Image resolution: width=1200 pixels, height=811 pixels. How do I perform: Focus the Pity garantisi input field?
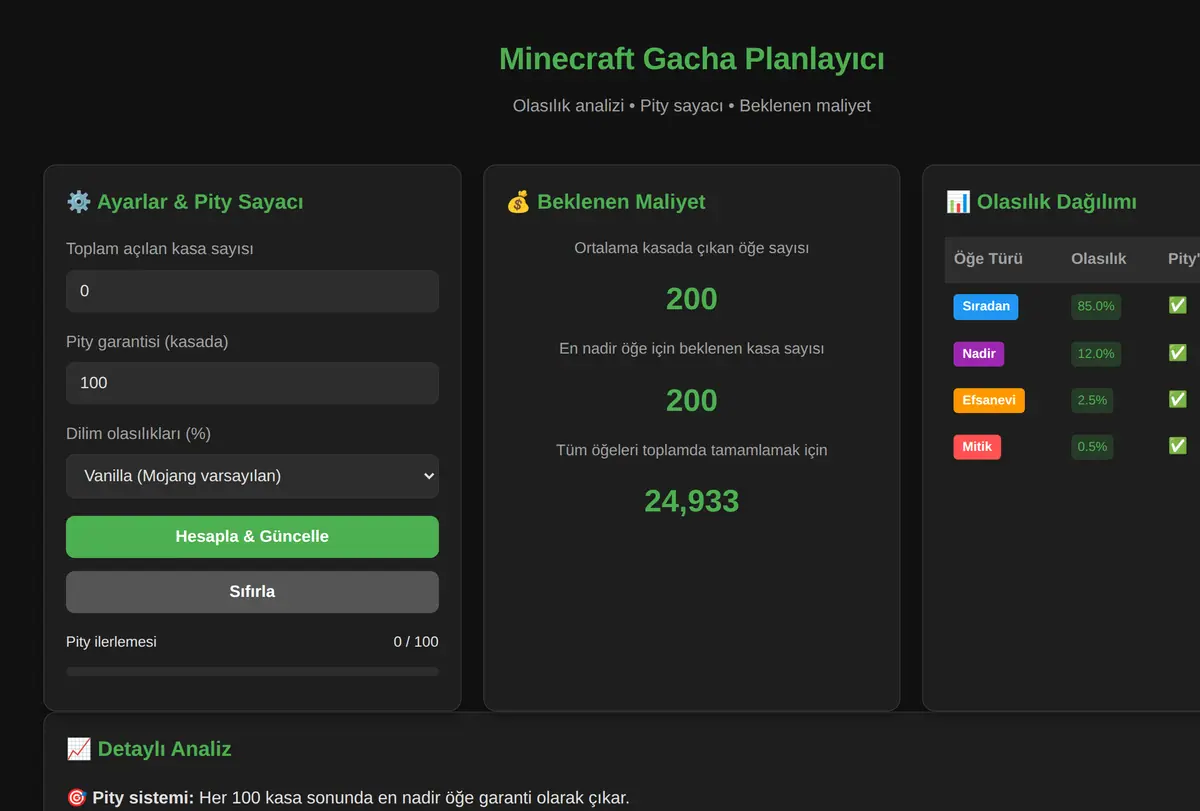(x=252, y=383)
